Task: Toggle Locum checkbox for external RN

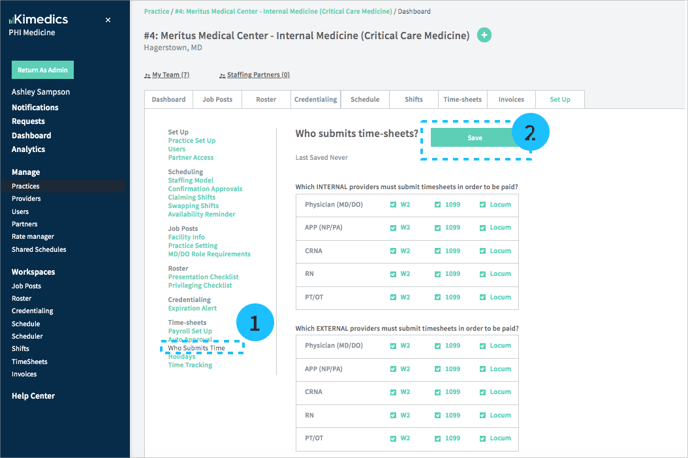Action: tap(483, 415)
